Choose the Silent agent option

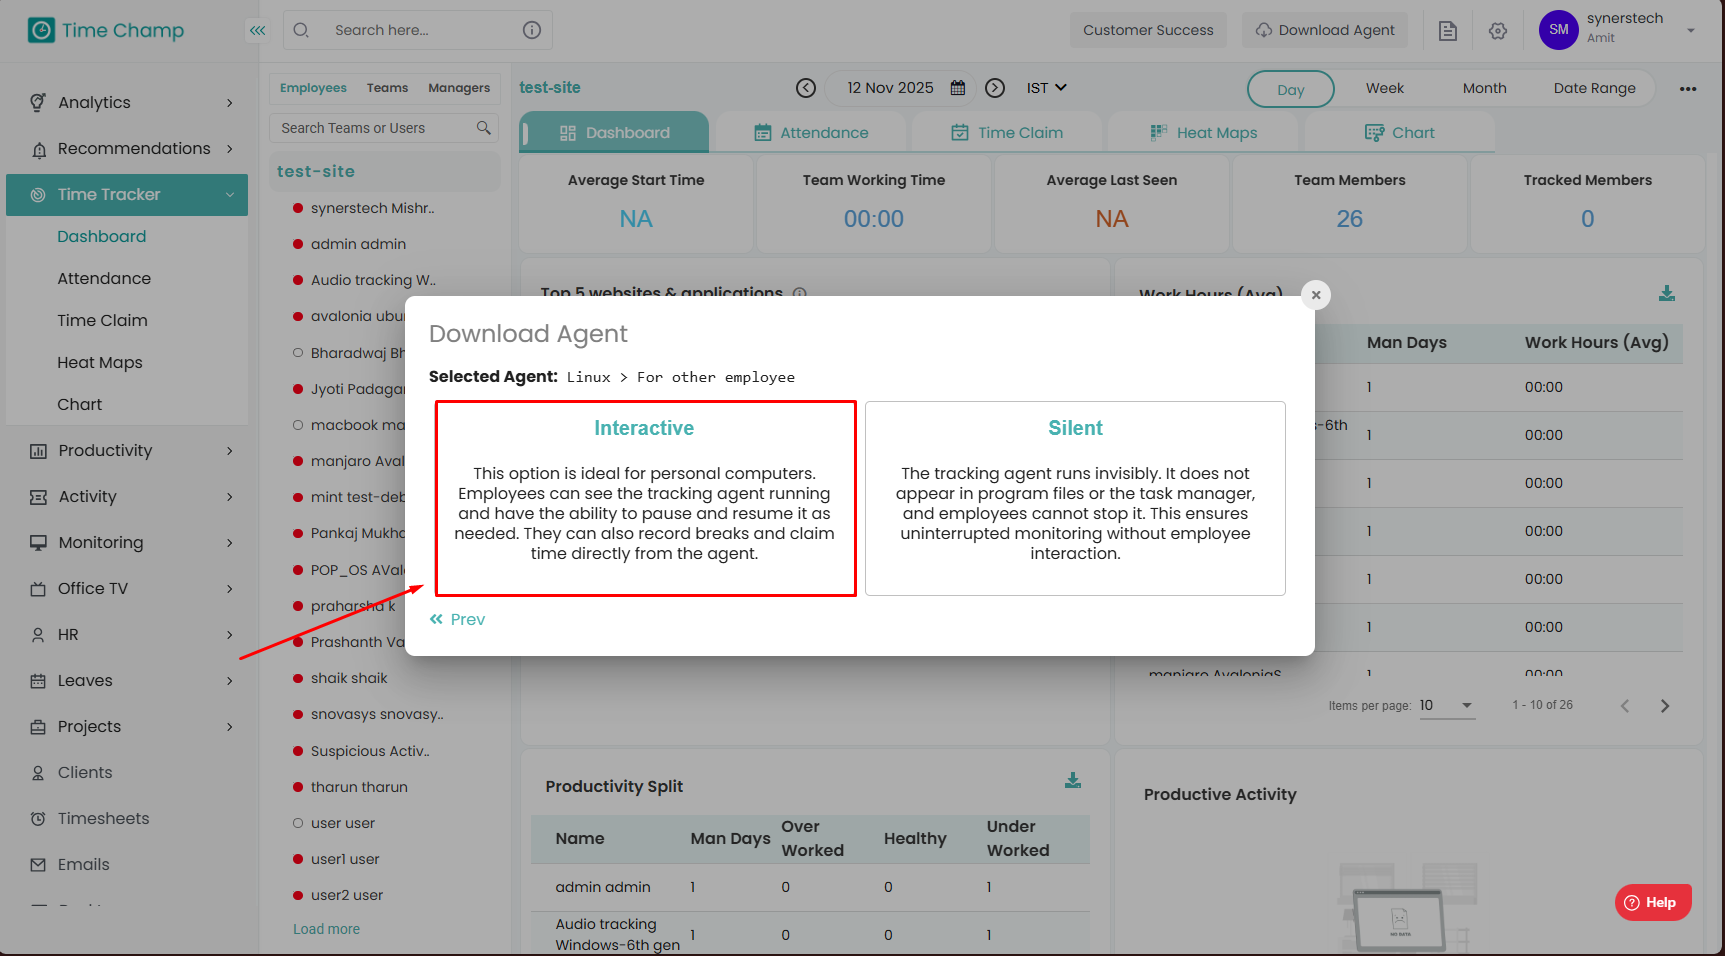1075,498
